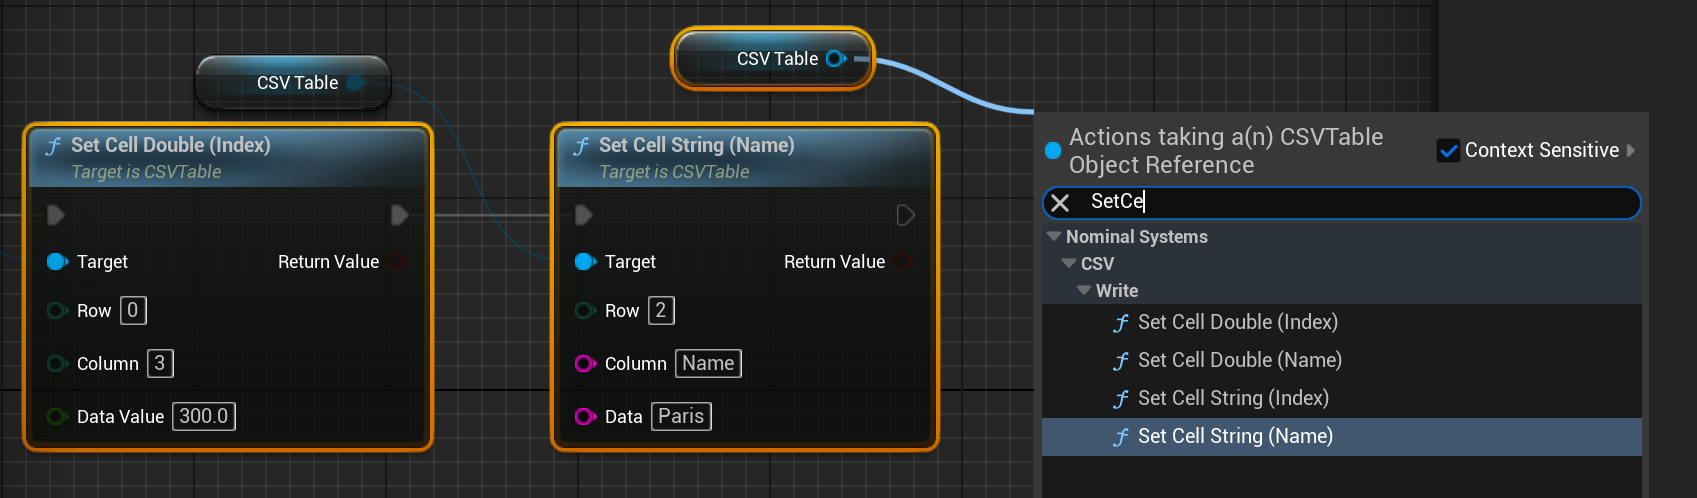The width and height of the screenshot is (1697, 498).
Task: Click pink Column pin on Set Cell String
Action: tap(585, 364)
